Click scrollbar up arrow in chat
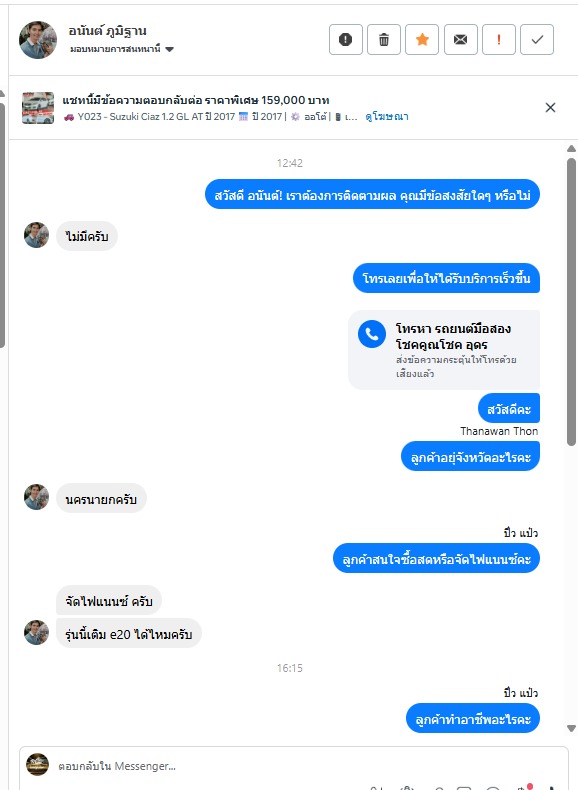 click(571, 149)
